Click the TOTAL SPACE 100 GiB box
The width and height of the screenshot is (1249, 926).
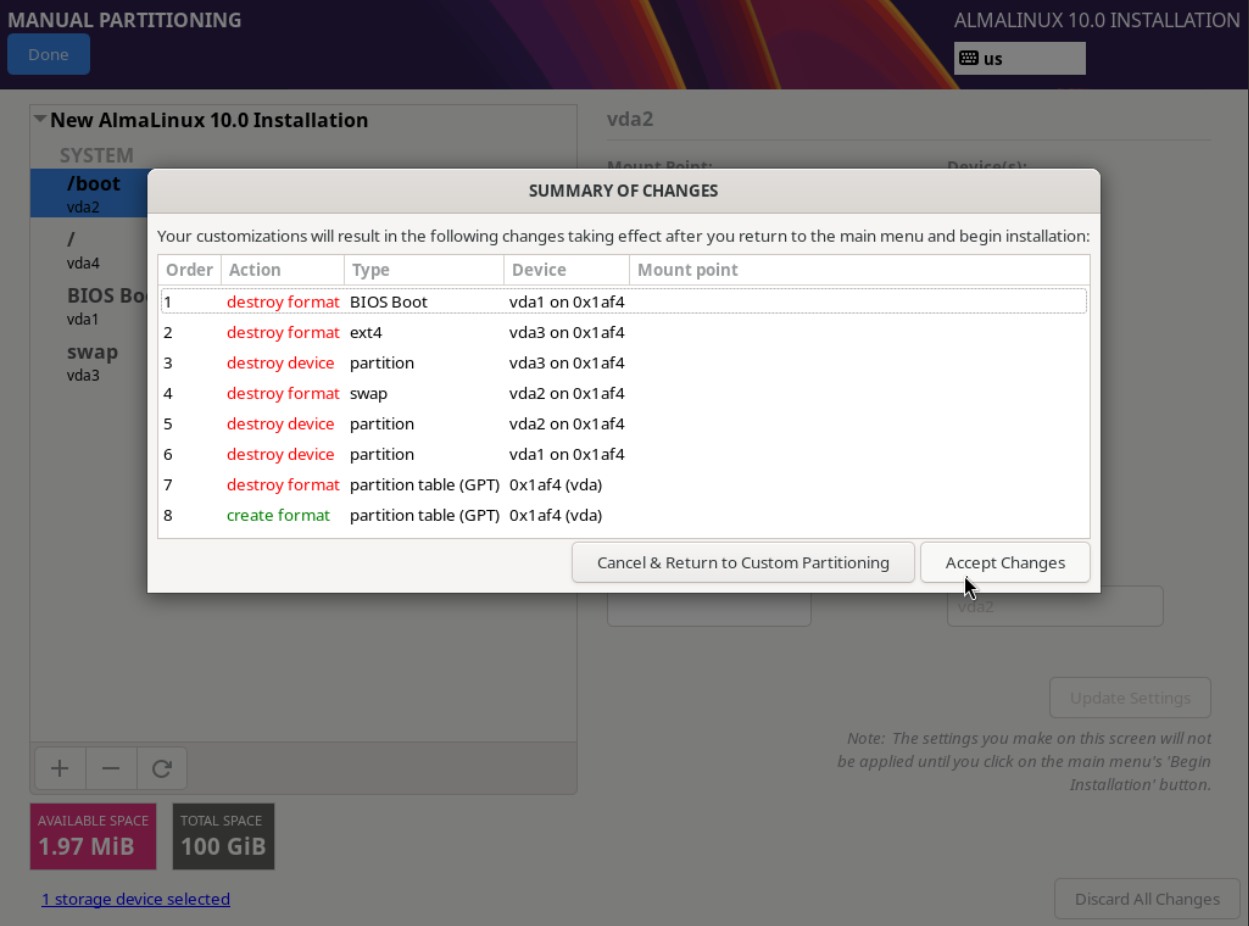coord(223,836)
